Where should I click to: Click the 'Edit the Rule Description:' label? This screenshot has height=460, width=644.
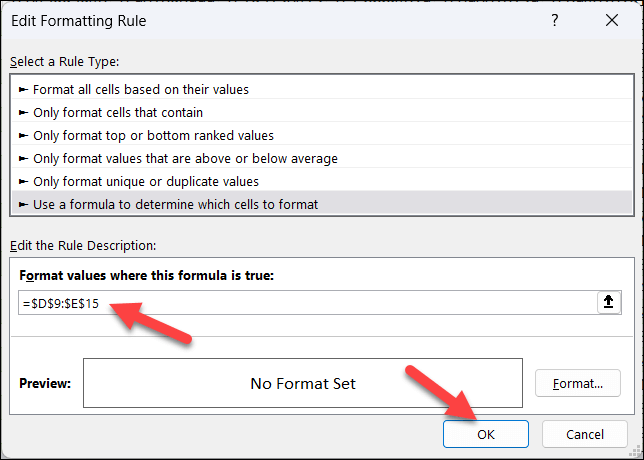[x=83, y=245]
